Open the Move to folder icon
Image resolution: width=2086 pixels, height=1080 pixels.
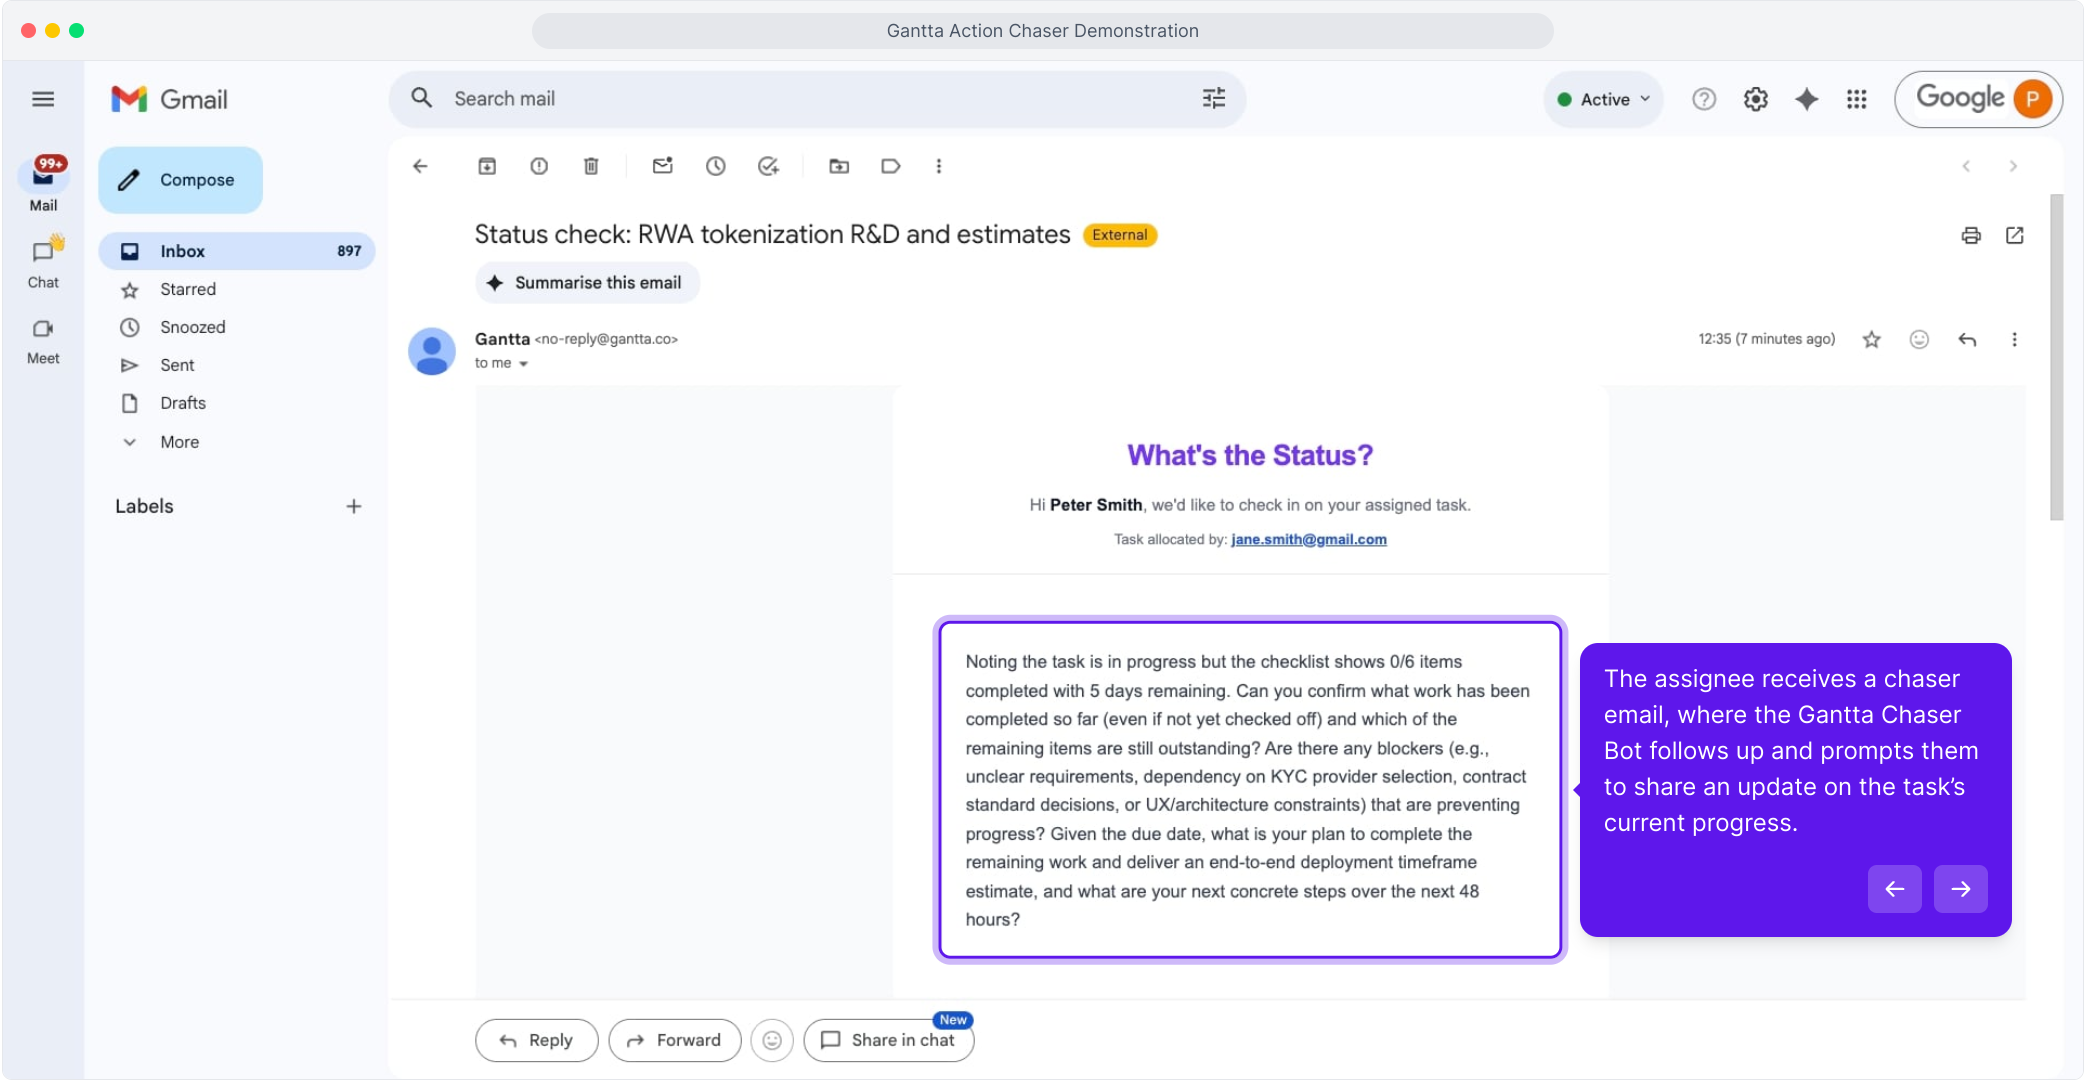point(839,166)
